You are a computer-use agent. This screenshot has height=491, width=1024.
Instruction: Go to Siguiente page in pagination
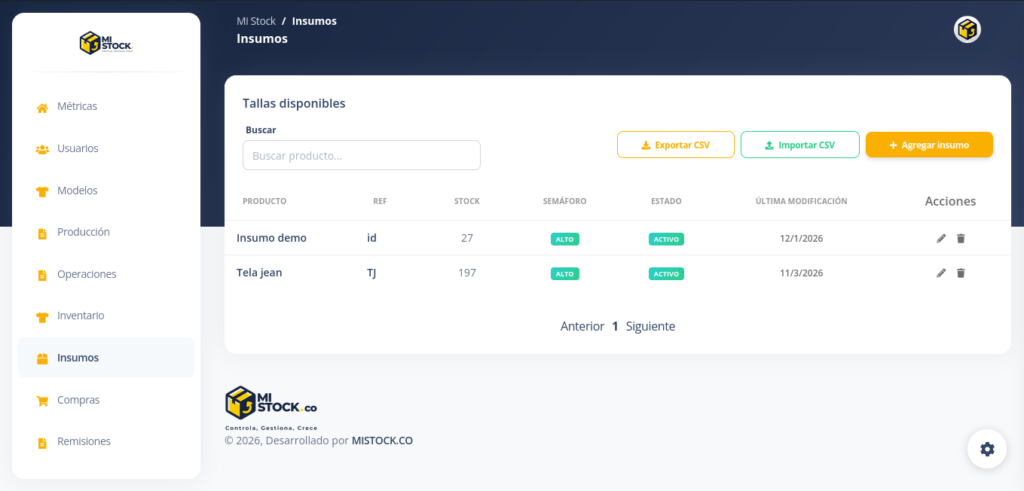tap(650, 326)
